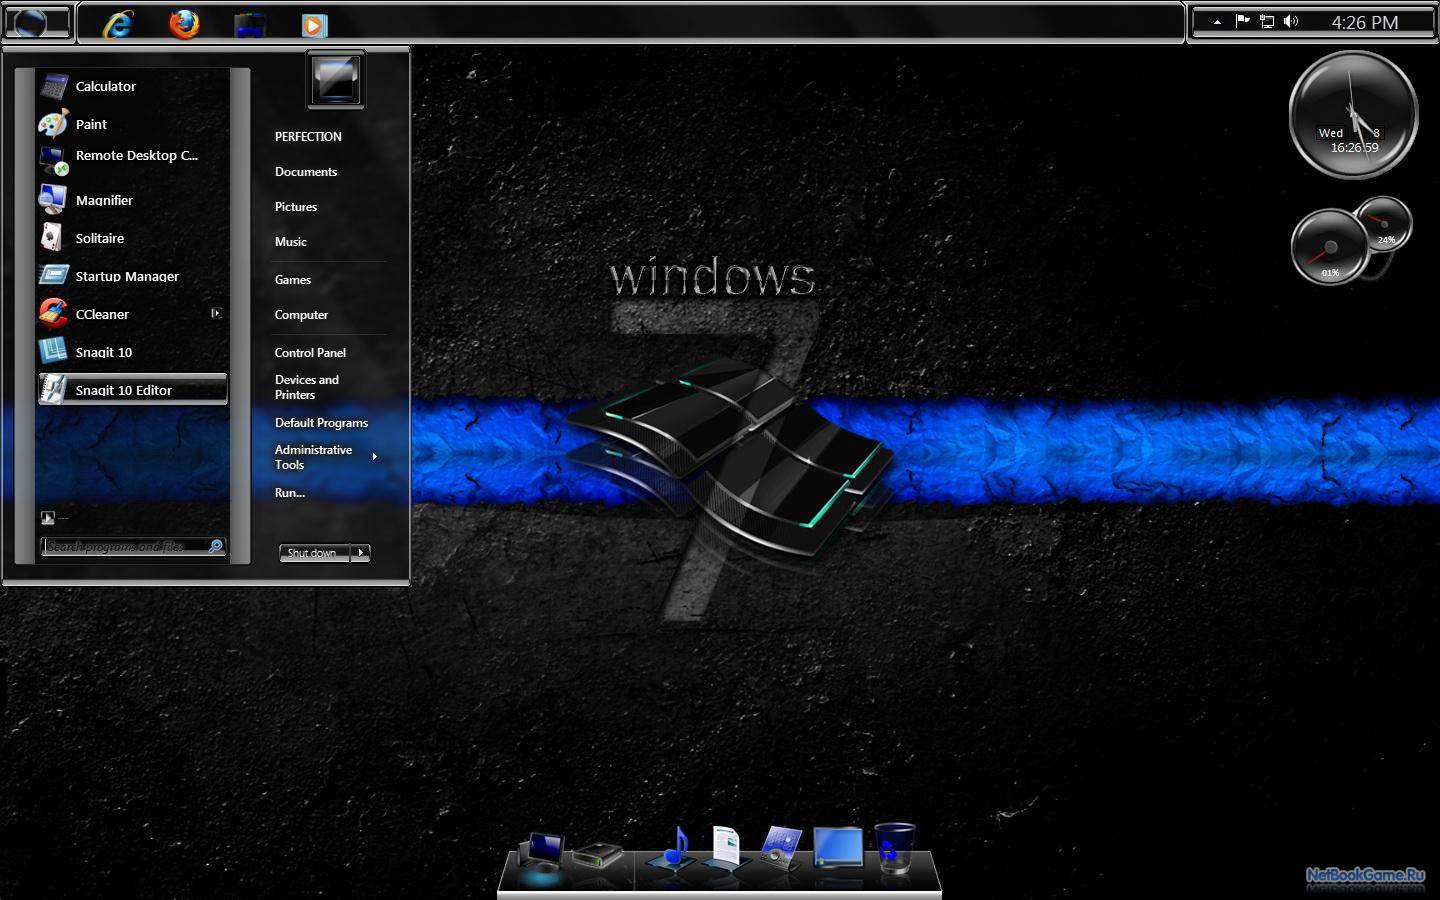
Task: Click the 4:26 PM taskbar clock
Action: (x=1364, y=22)
